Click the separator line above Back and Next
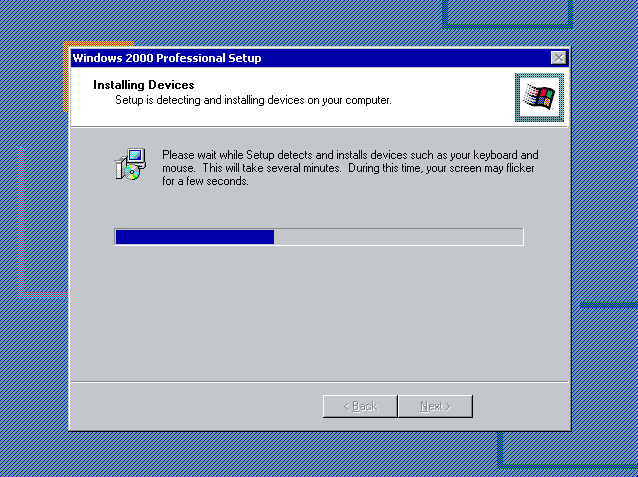The image size is (638, 477). click(319, 382)
